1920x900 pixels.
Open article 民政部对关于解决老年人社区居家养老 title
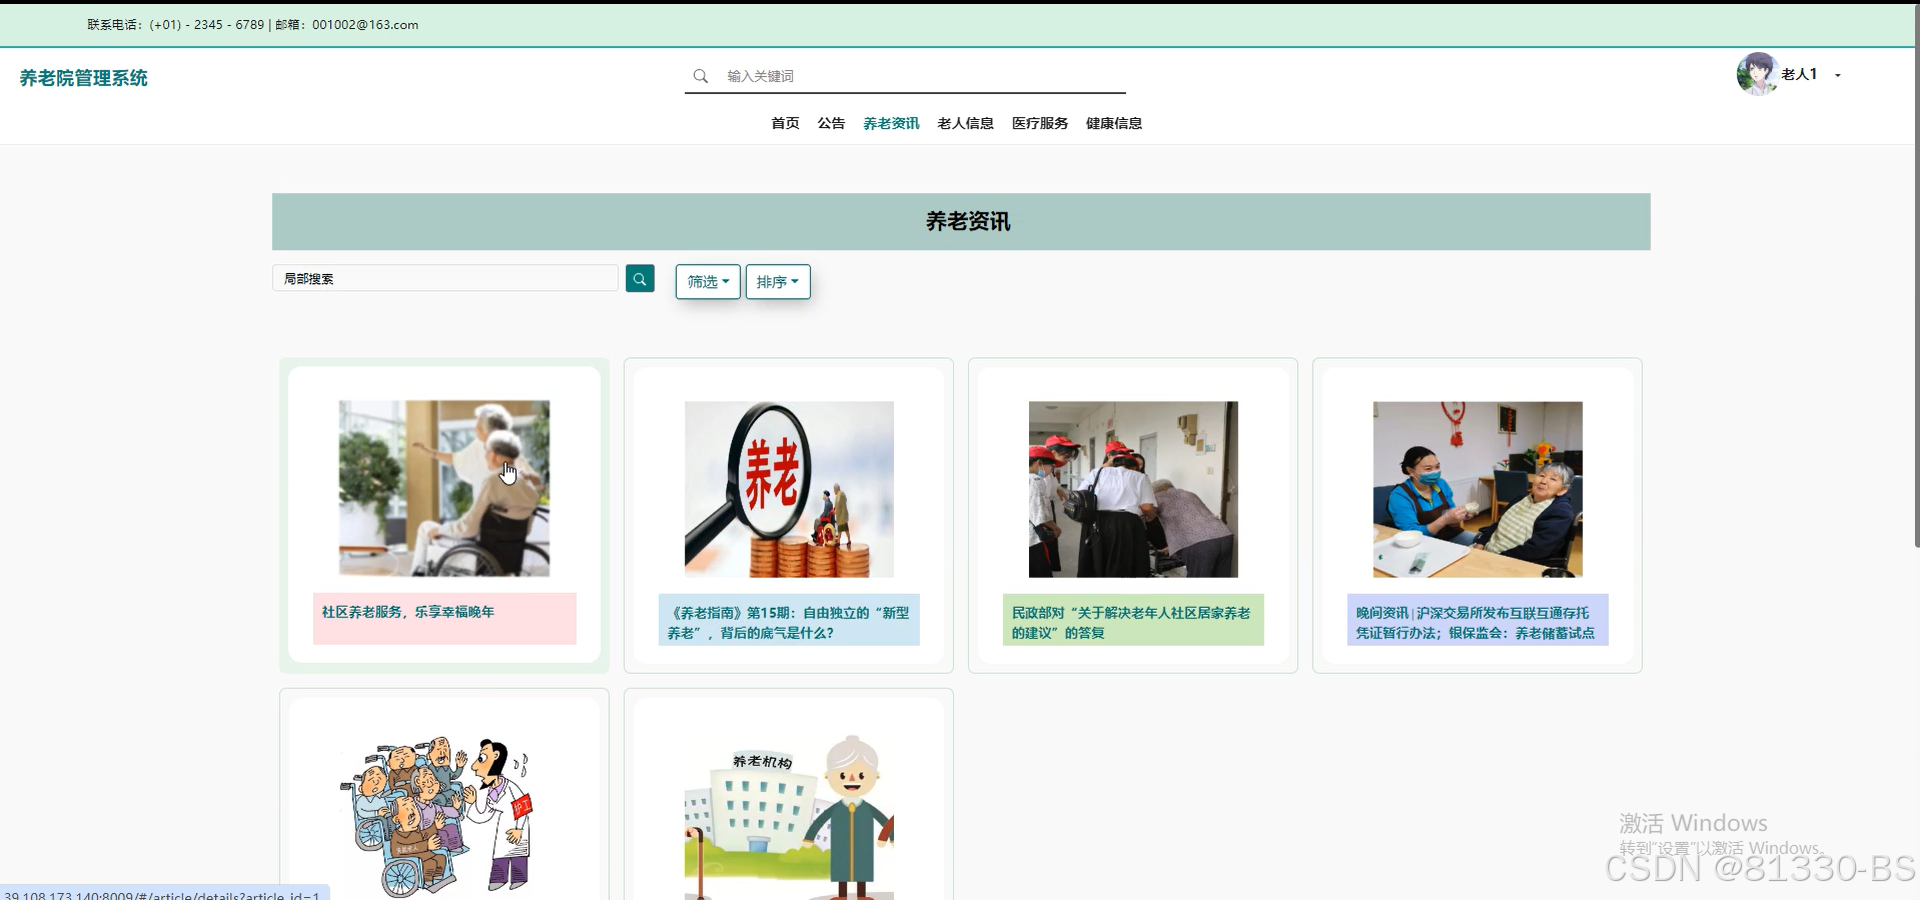1132,622
